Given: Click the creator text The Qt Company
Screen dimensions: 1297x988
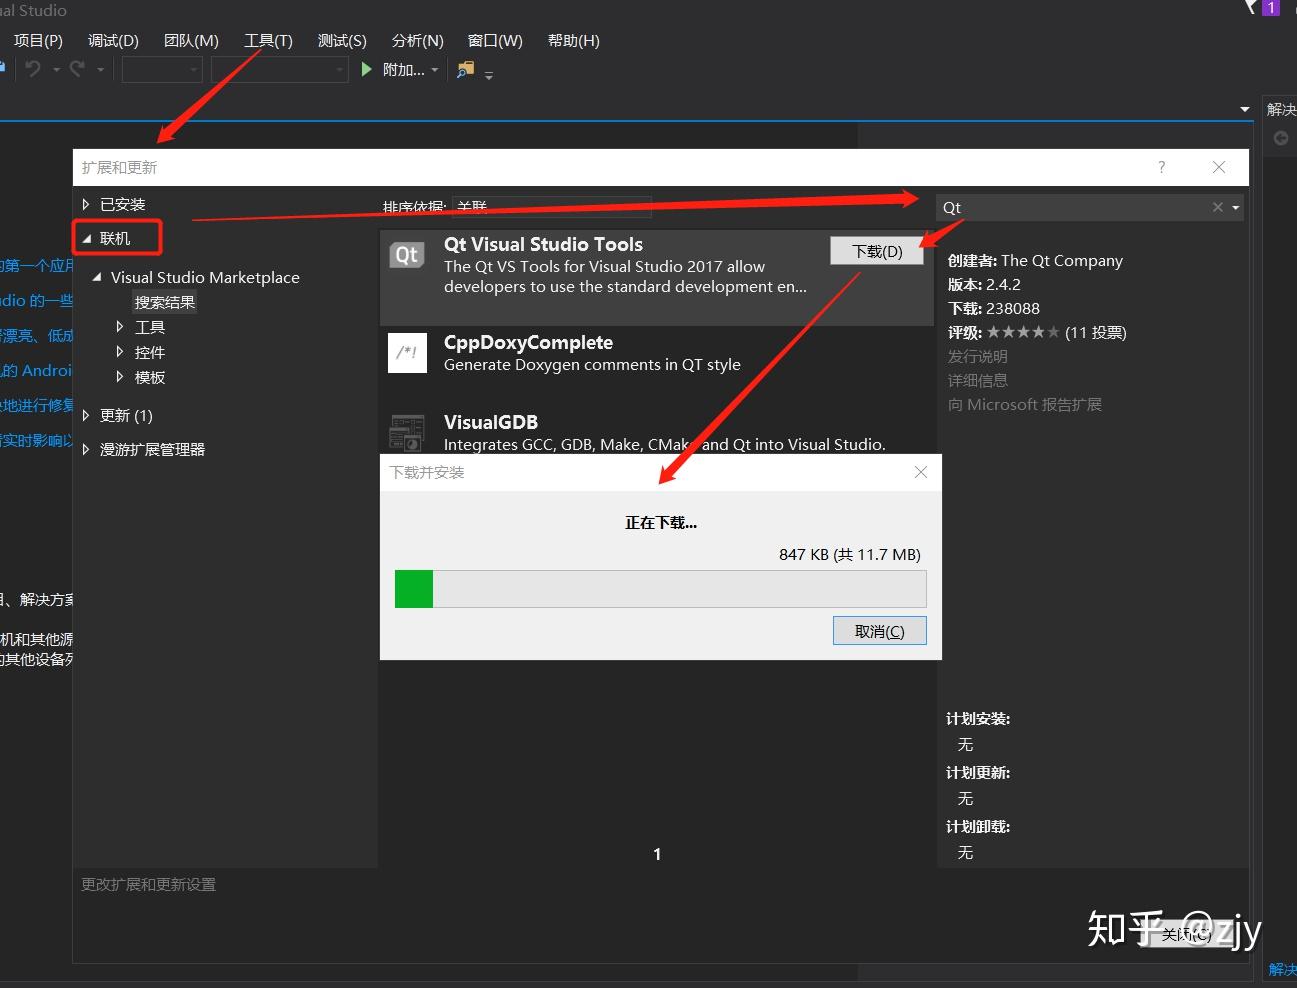Looking at the screenshot, I should [1062, 260].
